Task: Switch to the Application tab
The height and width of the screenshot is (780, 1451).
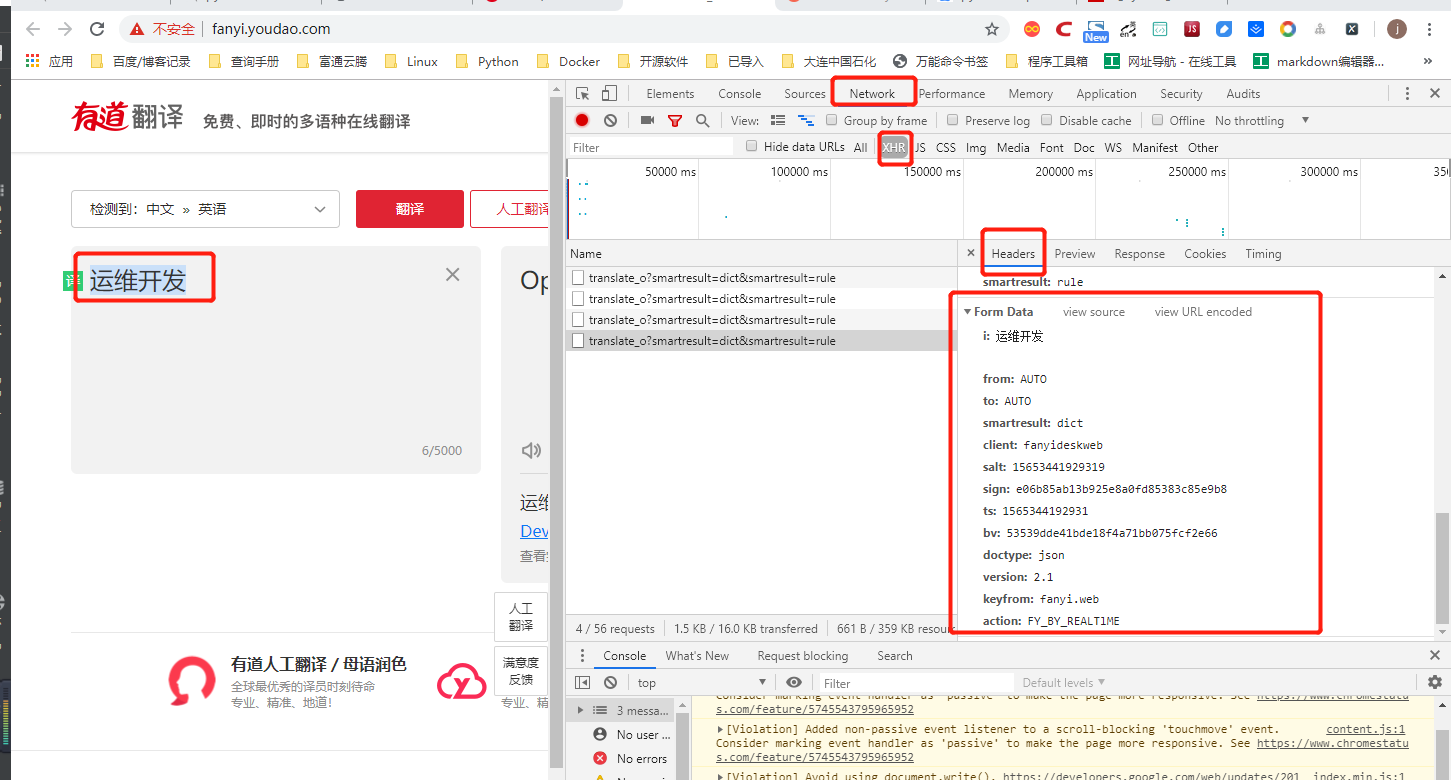Action: point(1106,94)
